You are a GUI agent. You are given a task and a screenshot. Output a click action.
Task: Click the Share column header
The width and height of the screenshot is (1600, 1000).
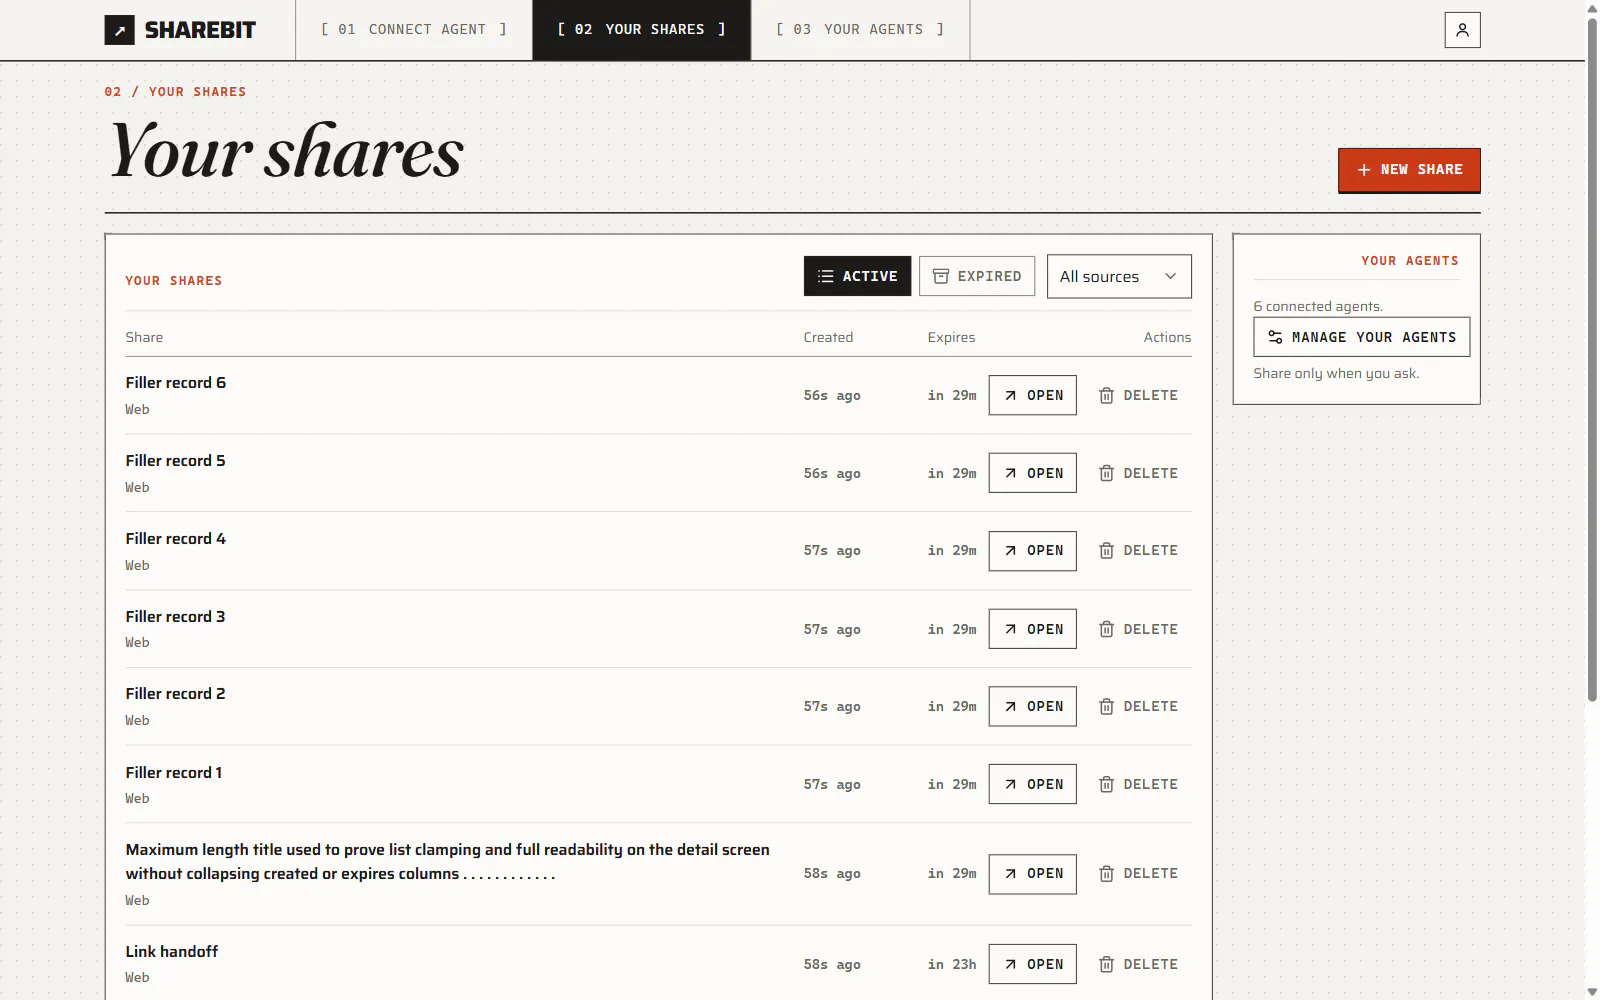pos(144,337)
